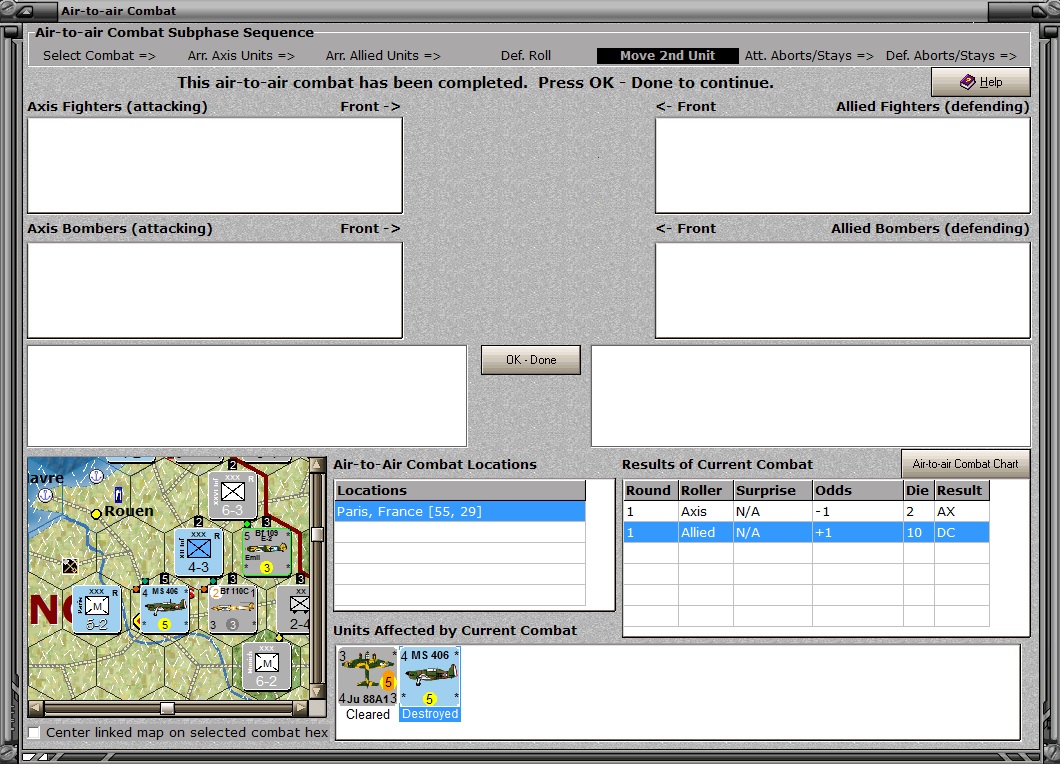1060x764 pixels.
Task: Click the DC result cell
Action: (x=962, y=532)
